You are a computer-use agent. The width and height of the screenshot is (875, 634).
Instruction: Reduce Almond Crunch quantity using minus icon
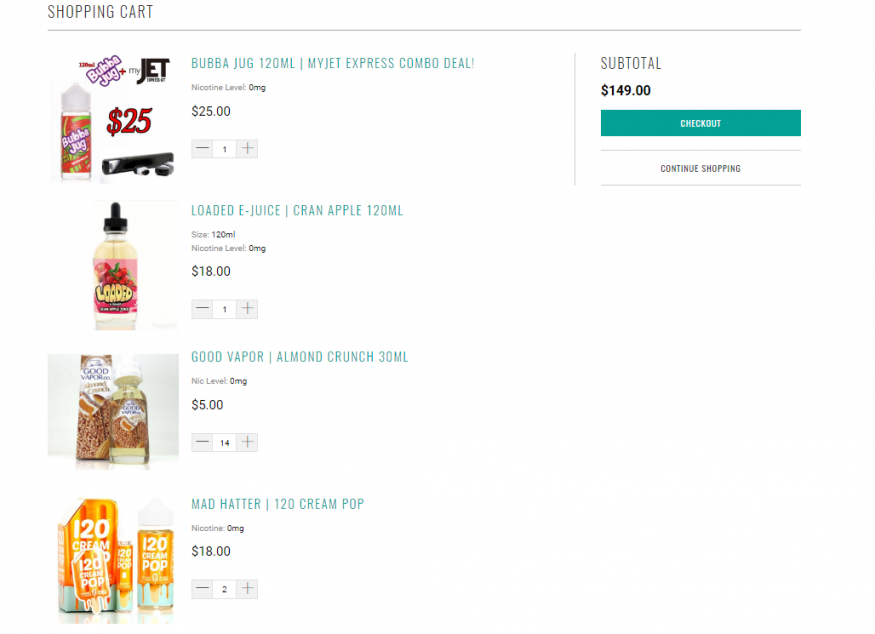202,442
